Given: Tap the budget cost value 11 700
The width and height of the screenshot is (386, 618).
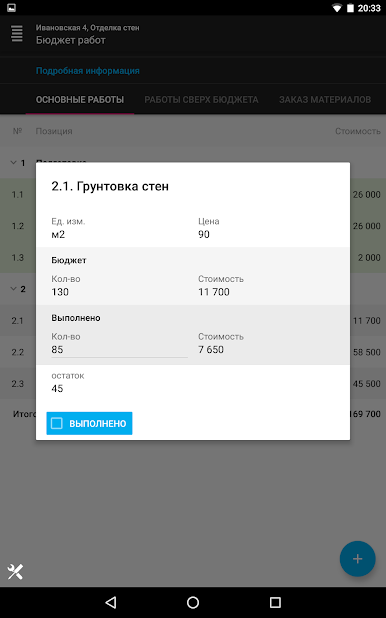Looking at the screenshot, I should [214, 292].
